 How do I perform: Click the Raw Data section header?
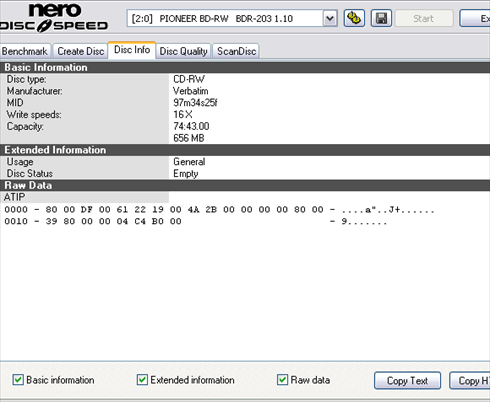245,185
